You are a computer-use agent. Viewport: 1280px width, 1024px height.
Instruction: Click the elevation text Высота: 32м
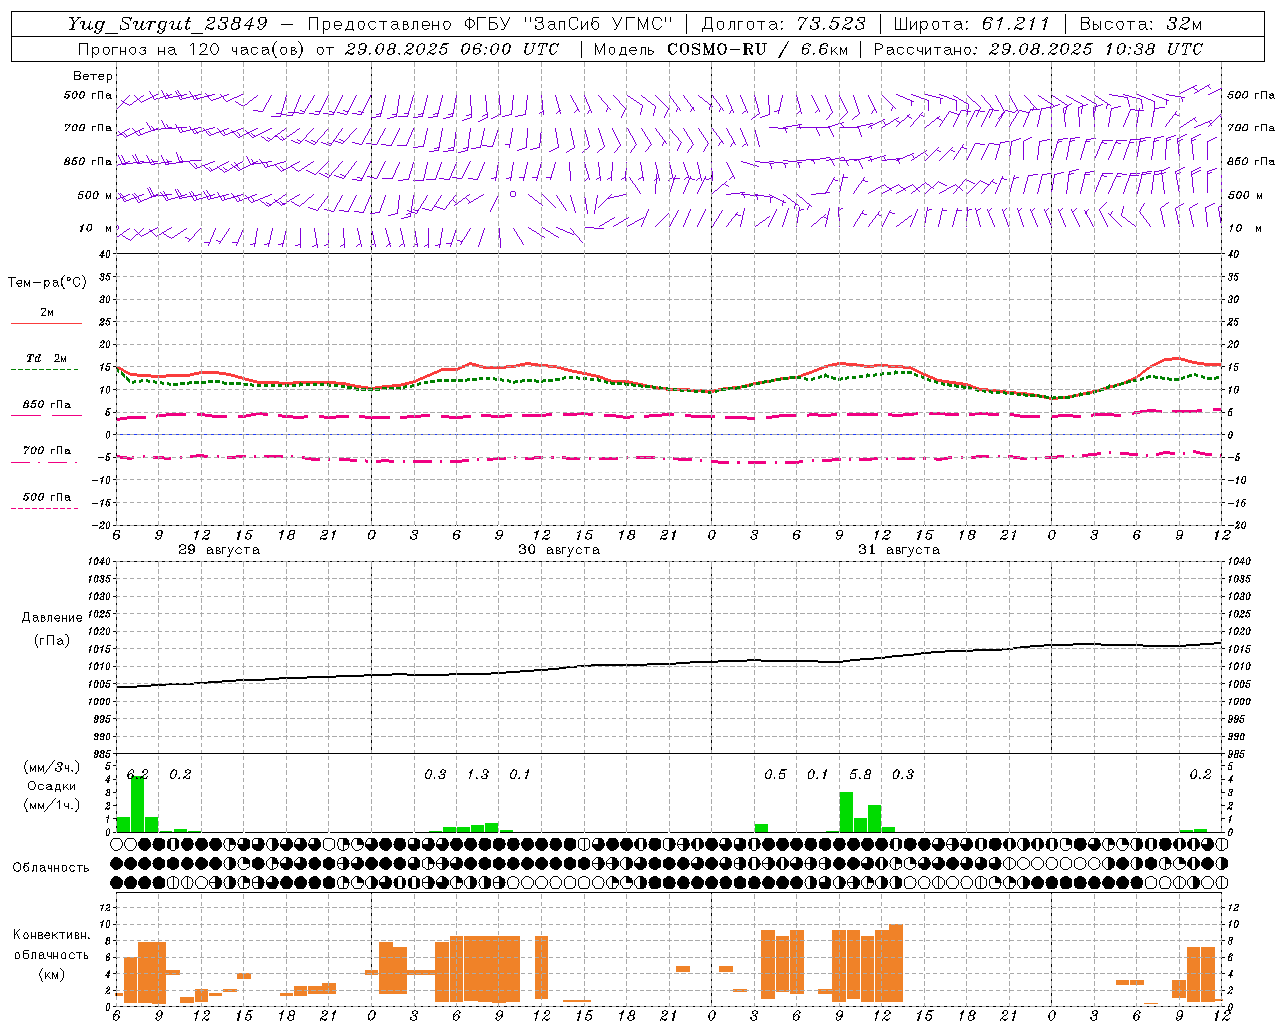pyautogui.click(x=1141, y=24)
